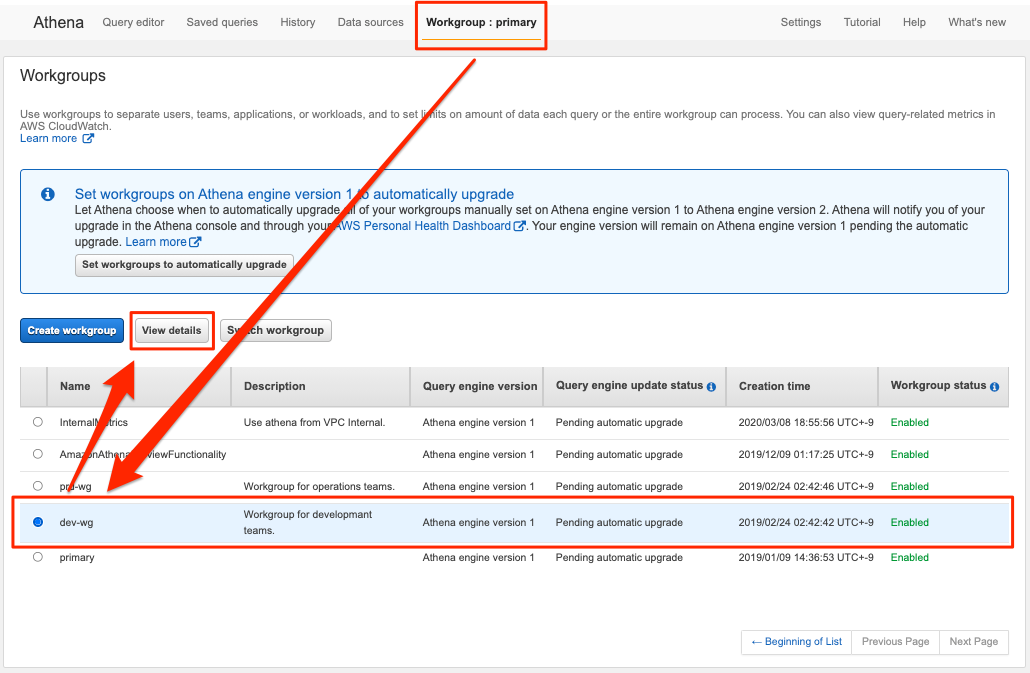Viewport: 1030px width, 673px height.
Task: Click Enabled status in the primary row
Action: click(910, 557)
